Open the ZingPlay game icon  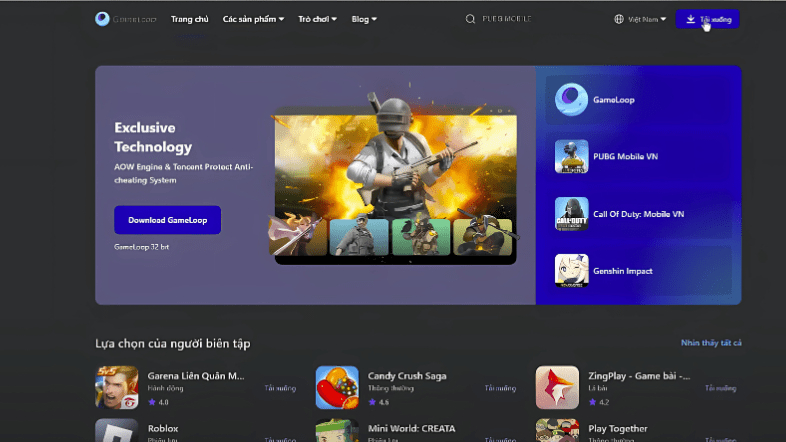557,387
